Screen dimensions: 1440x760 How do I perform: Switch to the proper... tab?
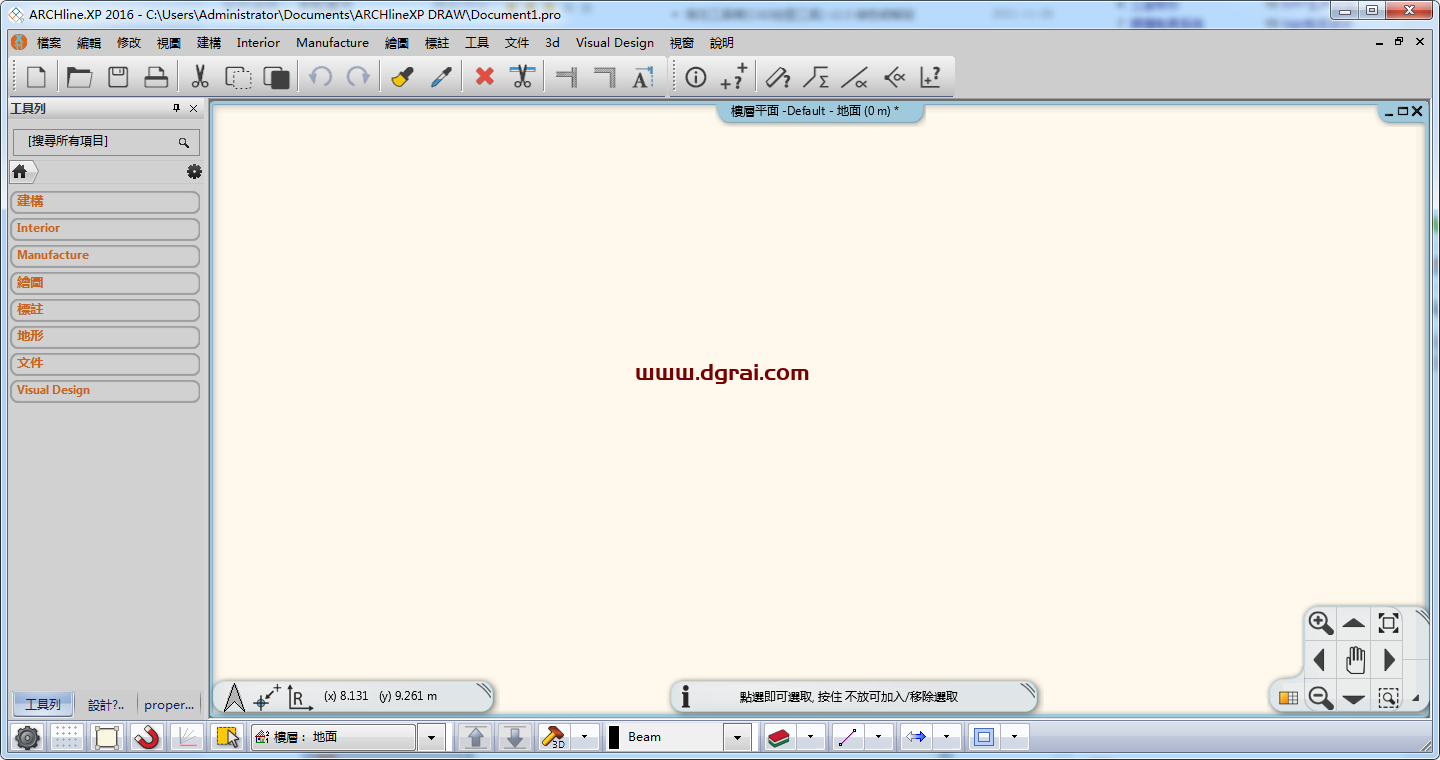169,704
